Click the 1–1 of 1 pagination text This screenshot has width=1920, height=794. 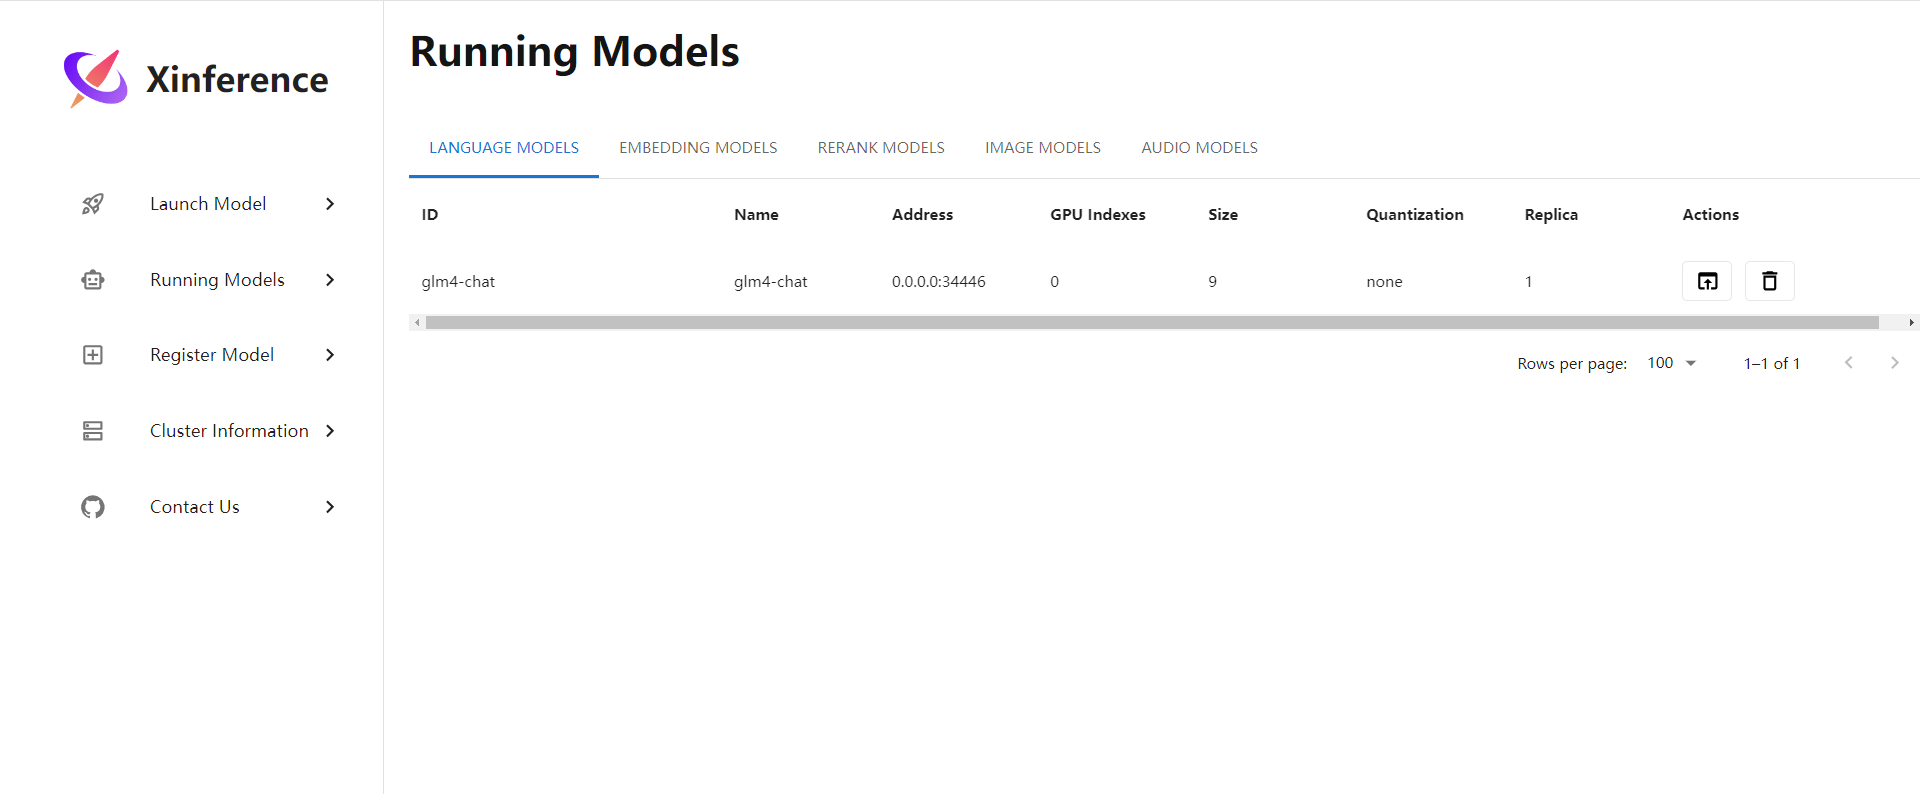click(x=1772, y=364)
